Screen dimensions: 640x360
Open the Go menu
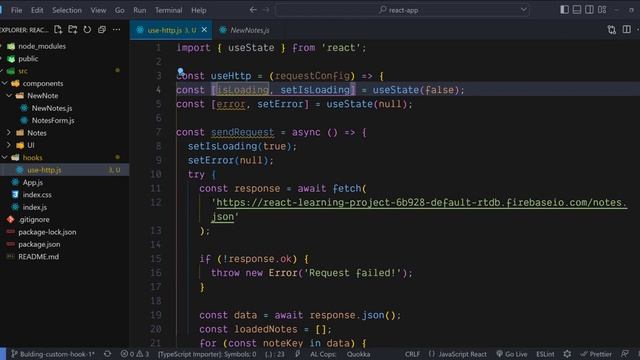click(x=120, y=10)
